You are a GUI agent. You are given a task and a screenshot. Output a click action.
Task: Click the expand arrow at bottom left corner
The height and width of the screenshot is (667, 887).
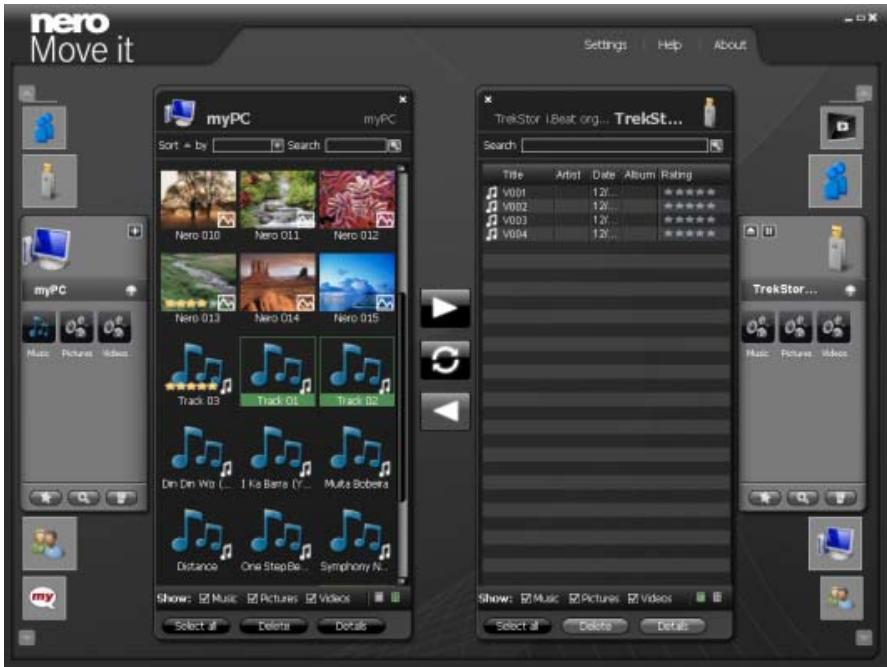[27, 638]
